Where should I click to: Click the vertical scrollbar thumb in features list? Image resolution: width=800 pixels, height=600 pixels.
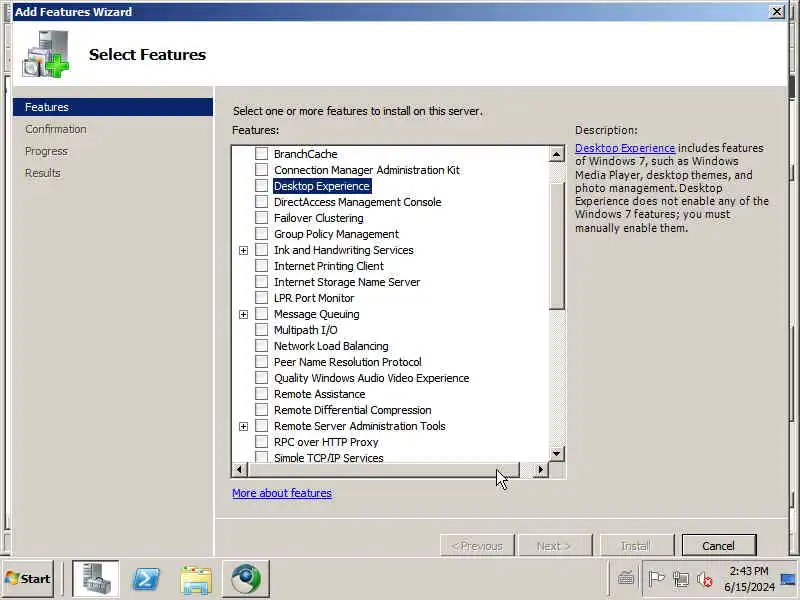point(557,245)
